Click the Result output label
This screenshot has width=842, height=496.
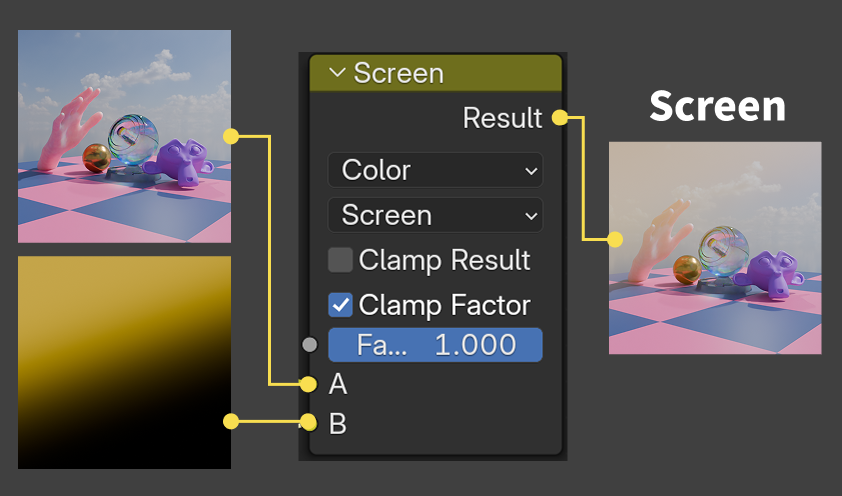[x=502, y=118]
